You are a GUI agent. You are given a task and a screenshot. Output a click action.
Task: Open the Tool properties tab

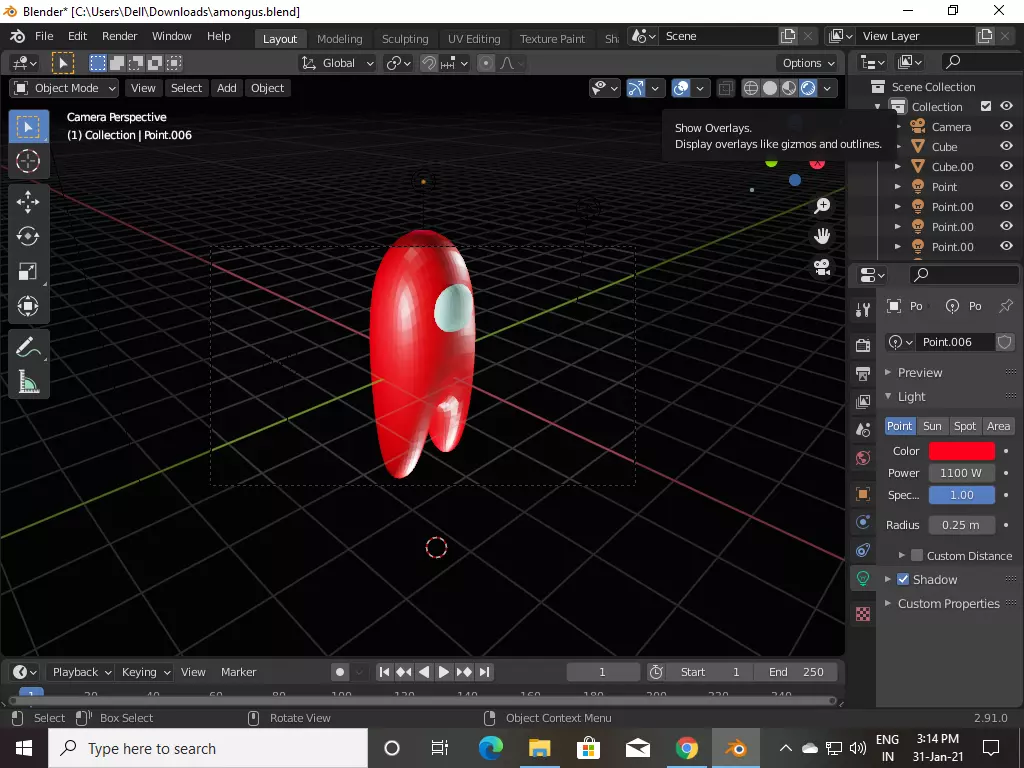click(863, 310)
